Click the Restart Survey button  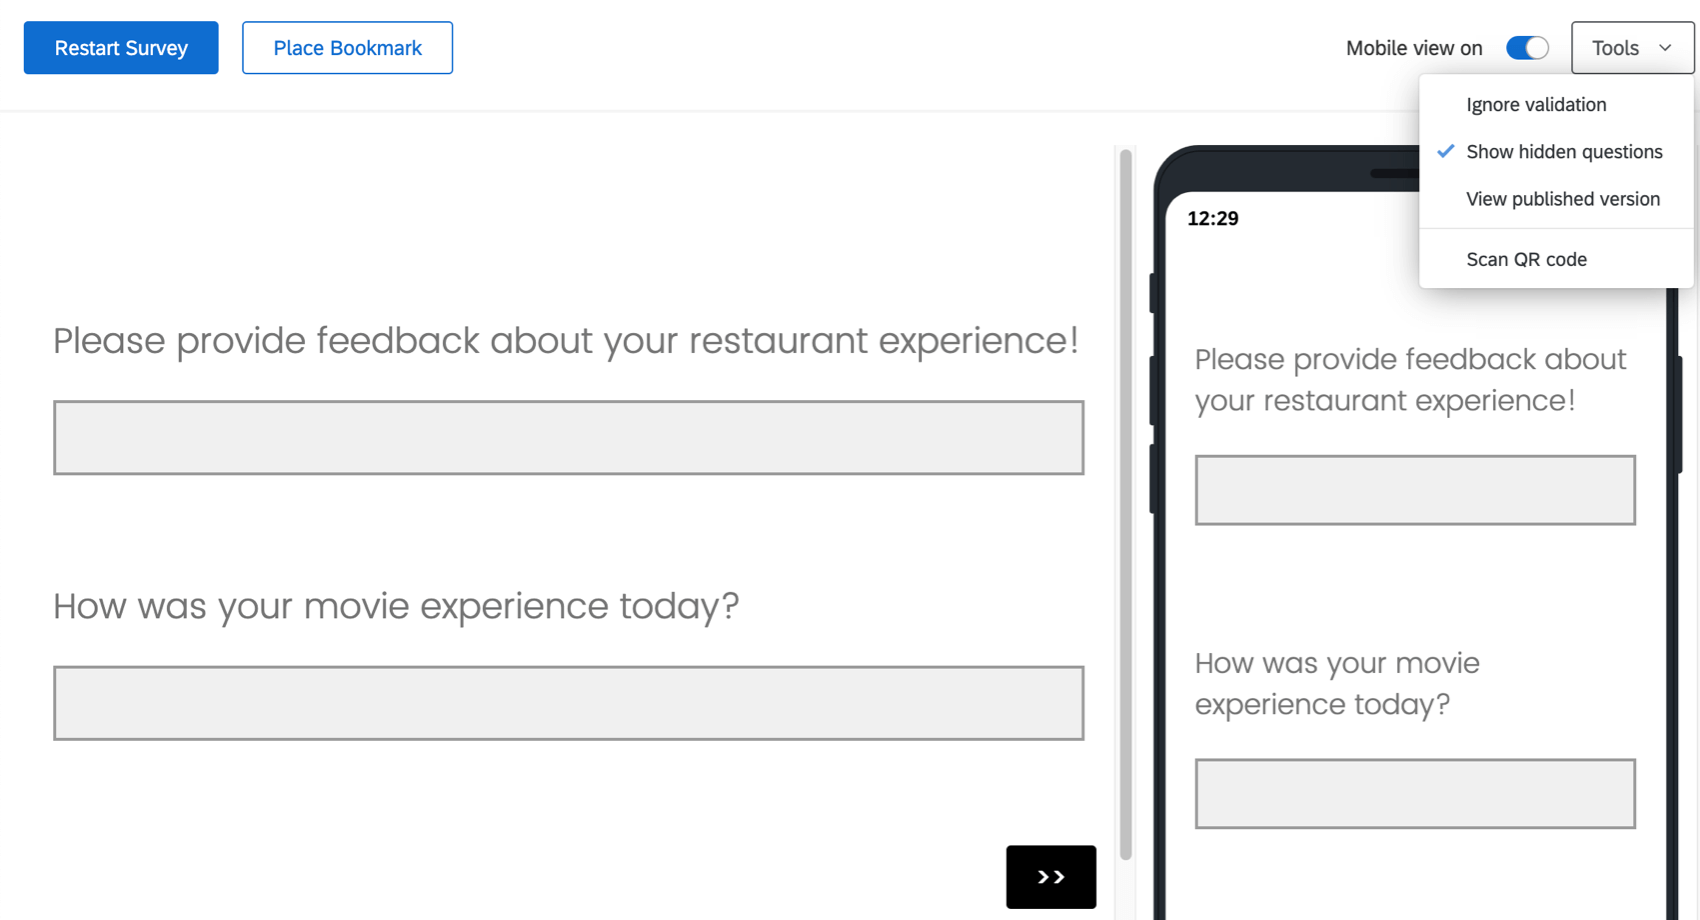[x=120, y=47]
